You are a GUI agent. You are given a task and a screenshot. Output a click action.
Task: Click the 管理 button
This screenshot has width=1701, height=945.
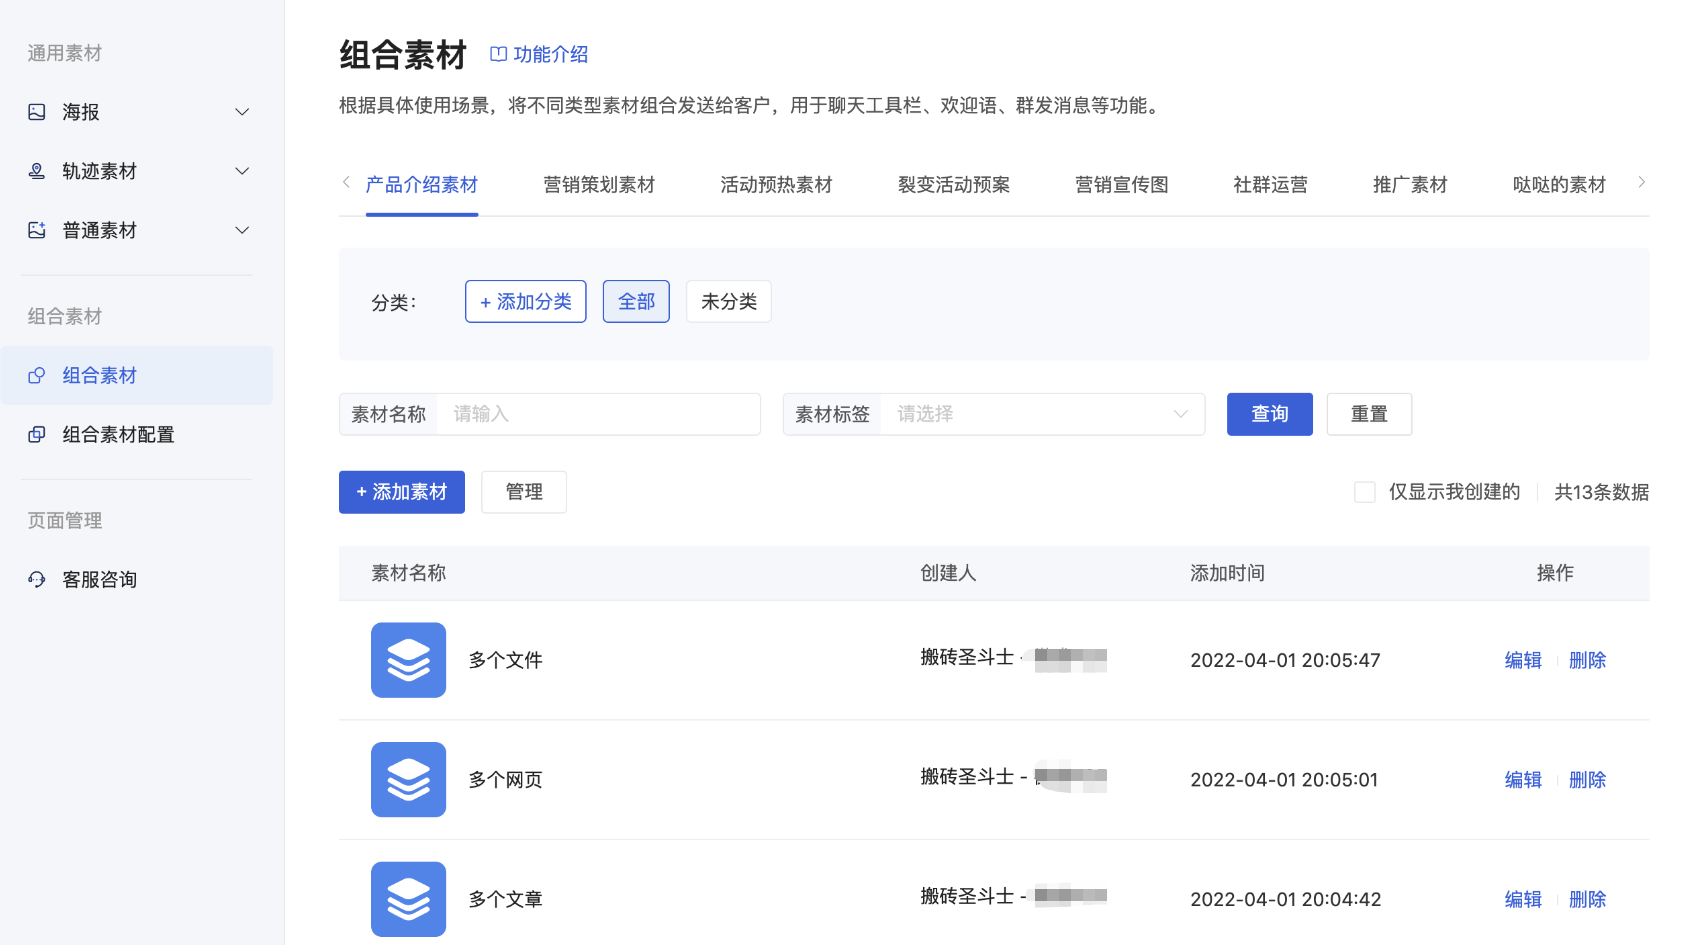pyautogui.click(x=524, y=492)
